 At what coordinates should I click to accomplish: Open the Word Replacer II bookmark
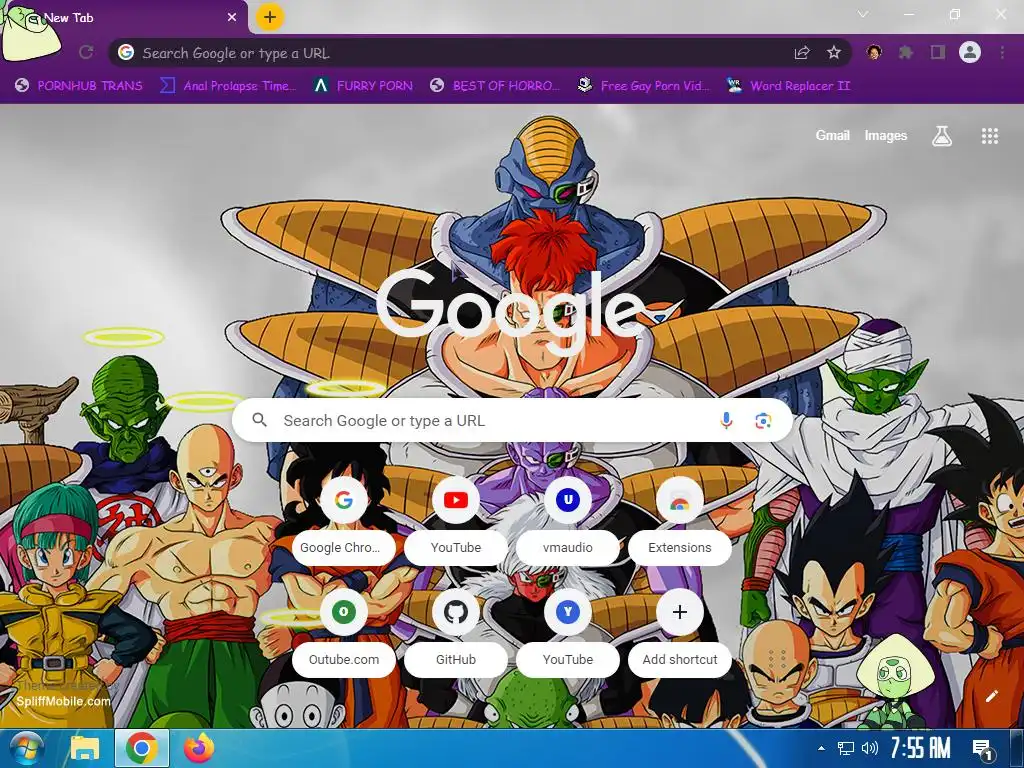789,86
